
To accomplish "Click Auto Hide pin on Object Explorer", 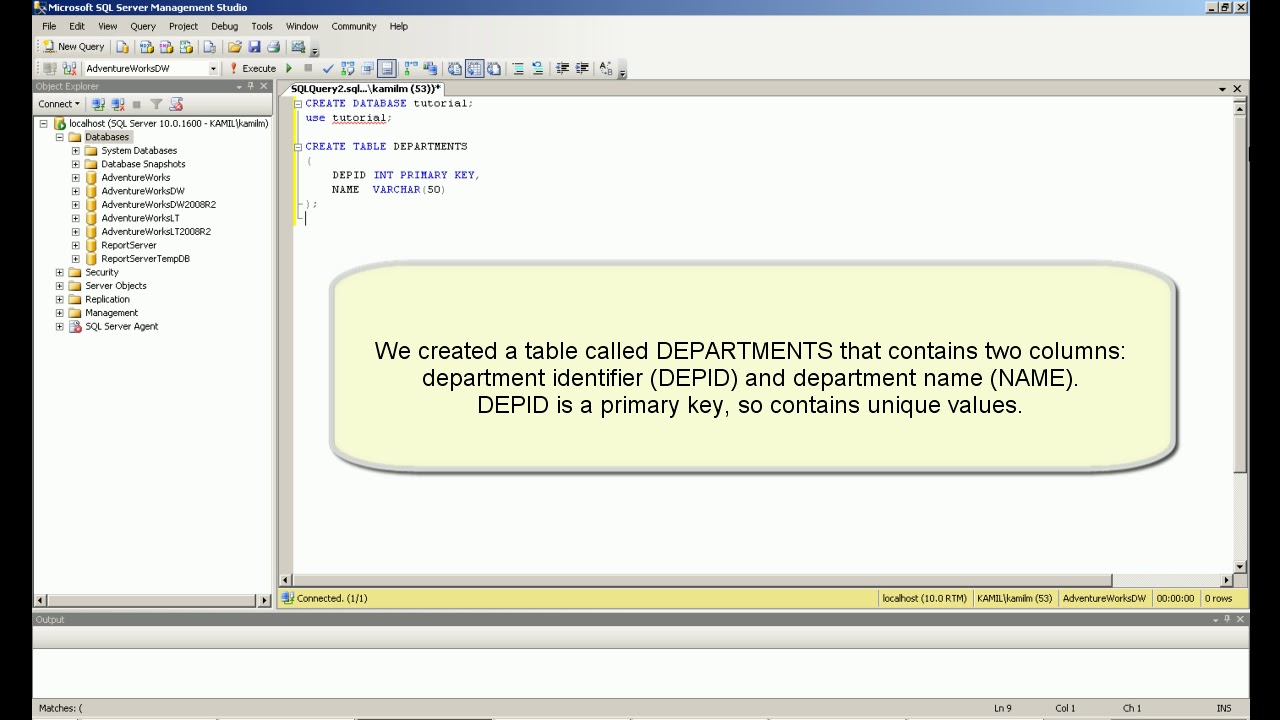I will tap(251, 86).
